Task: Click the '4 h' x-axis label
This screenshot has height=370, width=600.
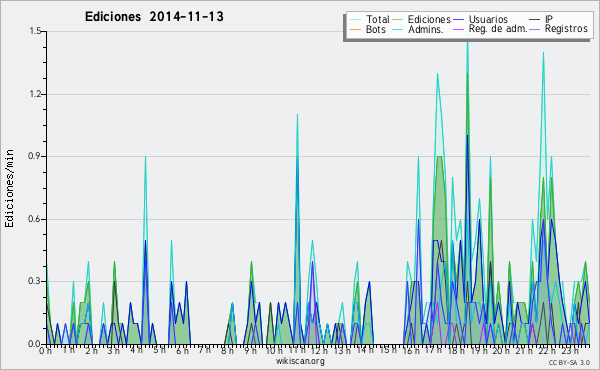Action: pyautogui.click(x=136, y=350)
